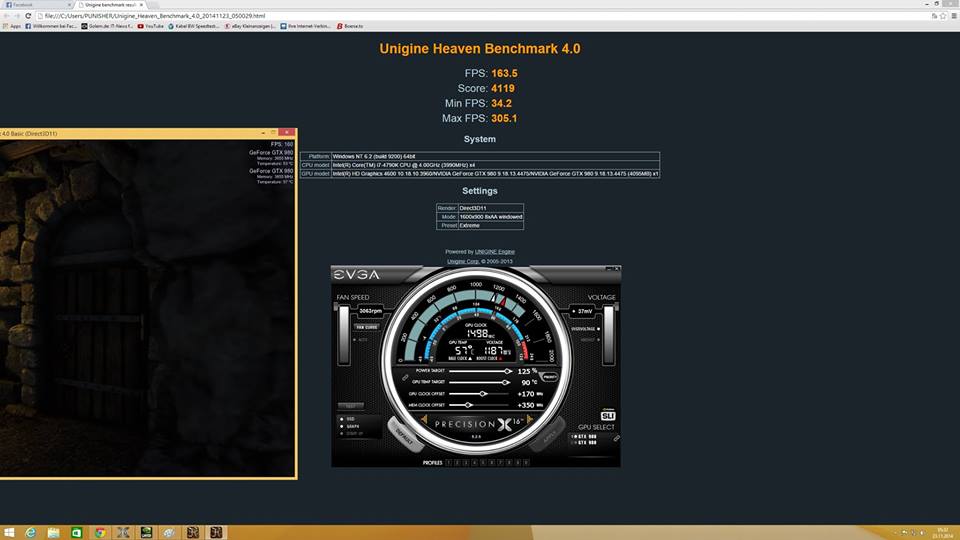This screenshot has height=540, width=960.
Task: Open the Fan Curve settings button
Action: point(367,327)
